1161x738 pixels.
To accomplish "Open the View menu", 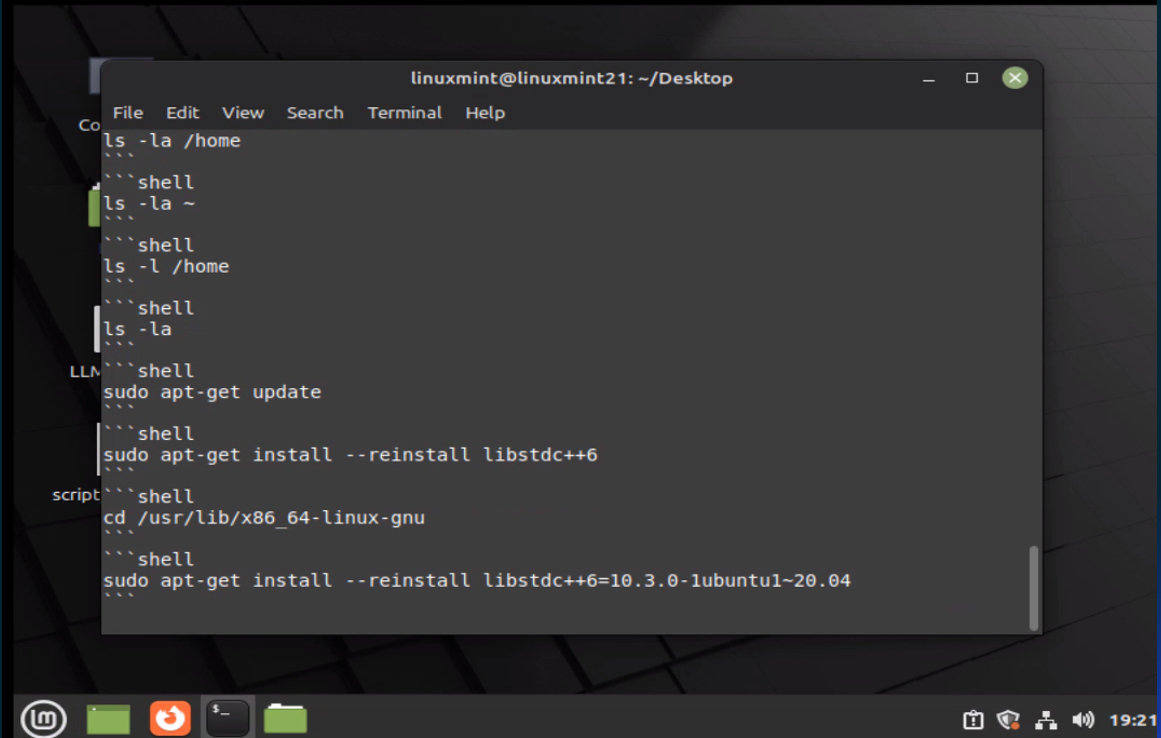I will click(x=243, y=113).
